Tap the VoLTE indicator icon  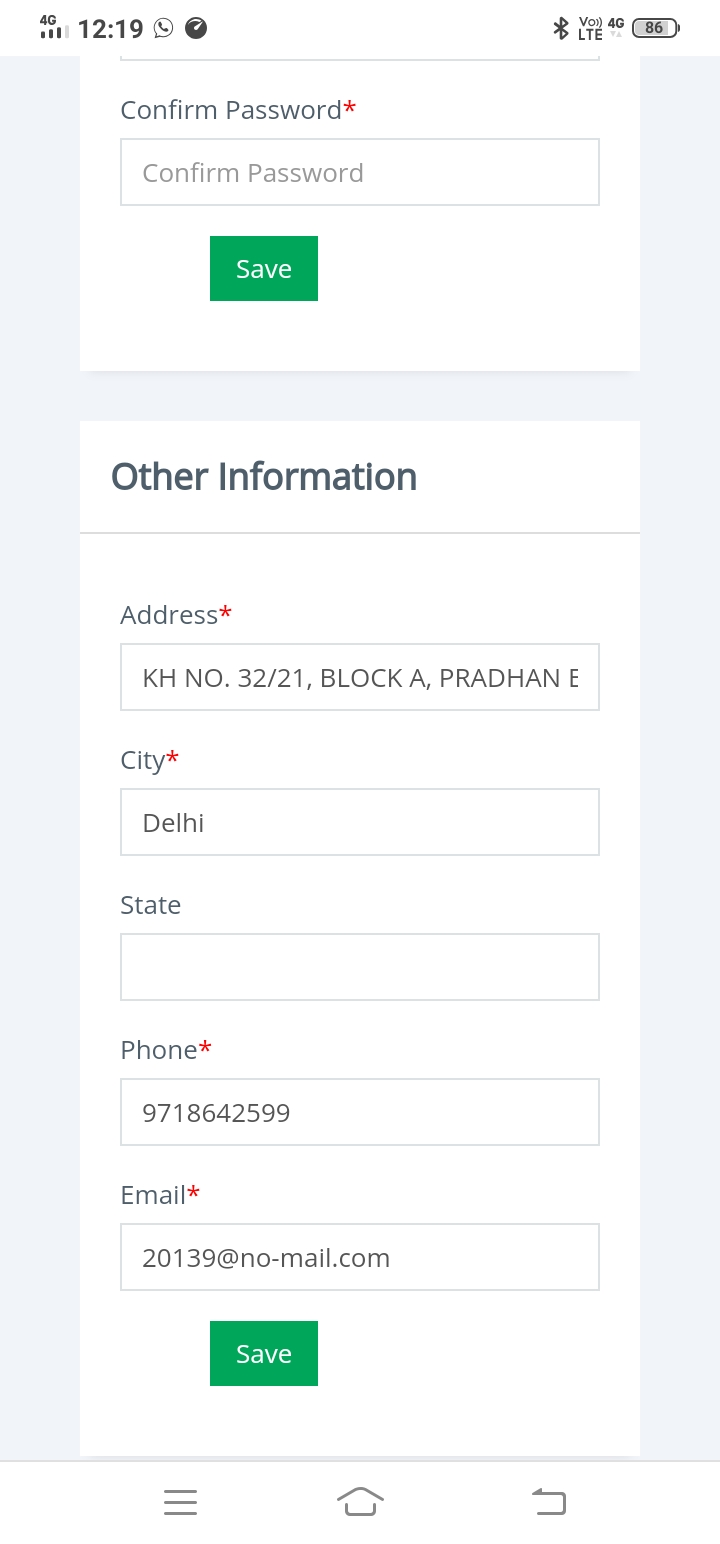click(590, 28)
